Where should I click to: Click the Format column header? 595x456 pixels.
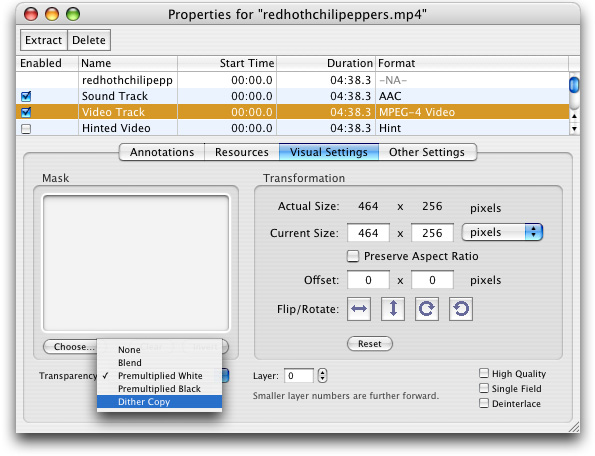point(472,63)
